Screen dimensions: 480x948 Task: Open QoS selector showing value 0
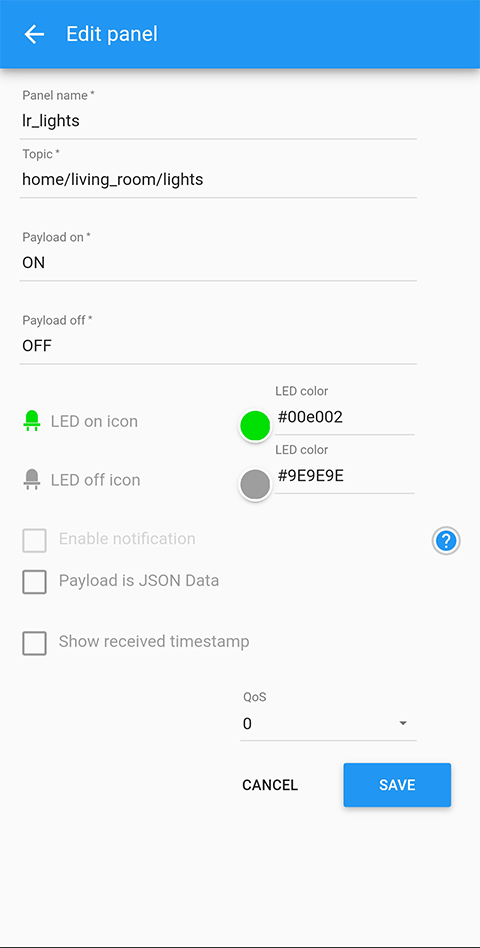point(328,723)
